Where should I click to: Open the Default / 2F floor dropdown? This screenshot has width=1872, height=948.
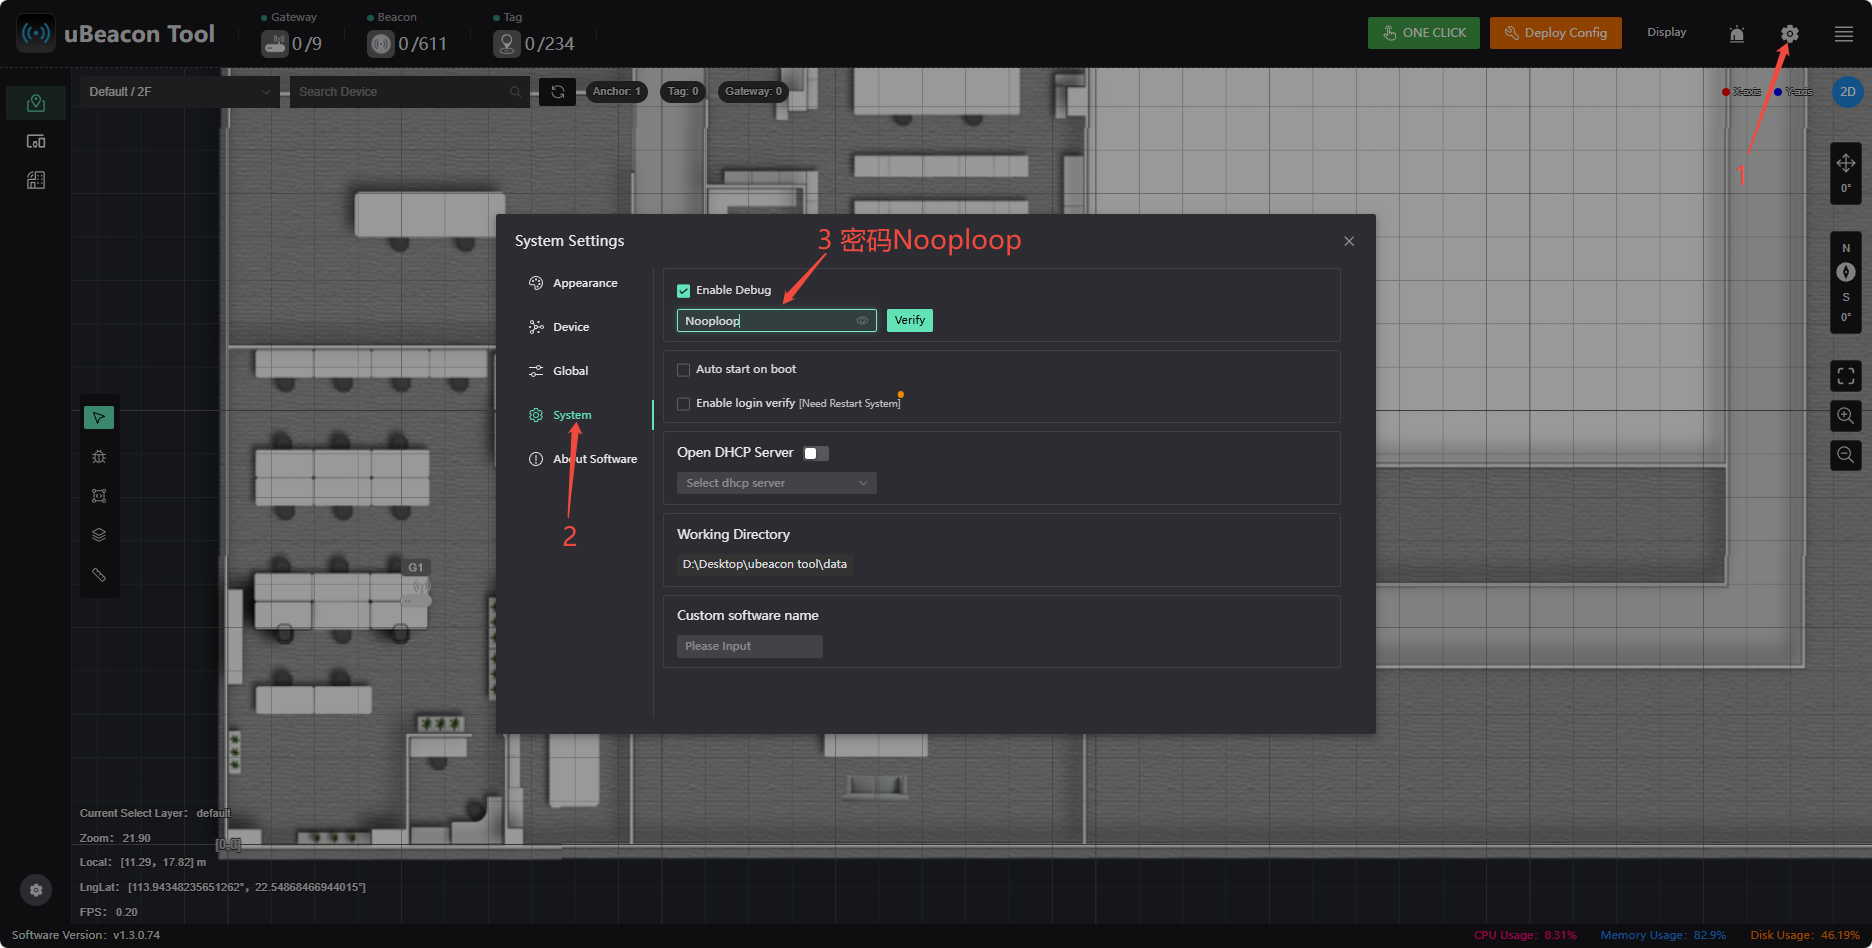tap(179, 92)
